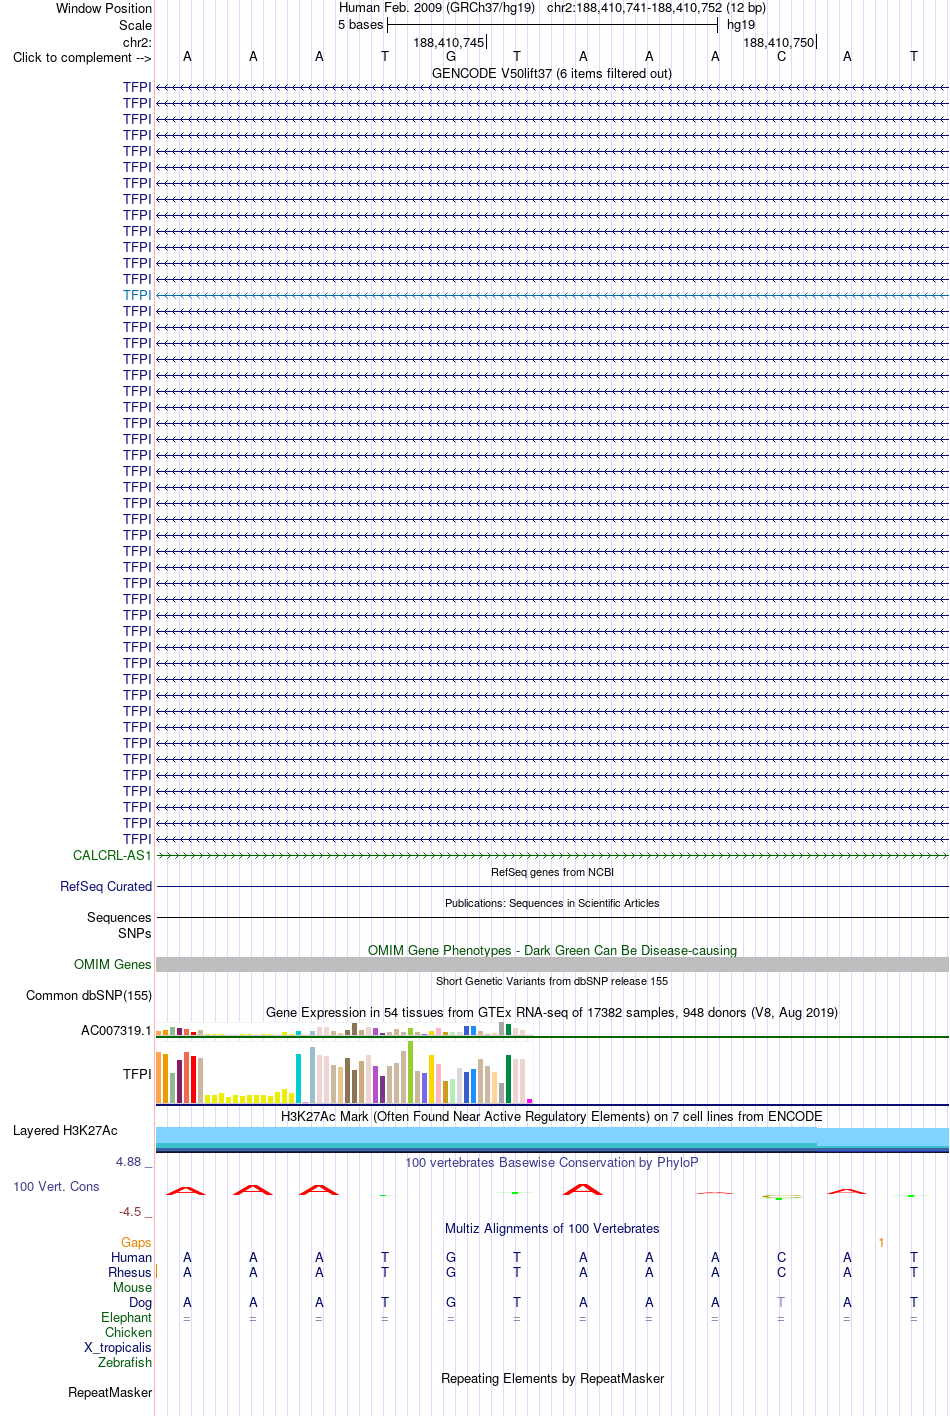Click the light-blue H3K27Ac signal band
950x1416 pixels.
click(x=552, y=1138)
